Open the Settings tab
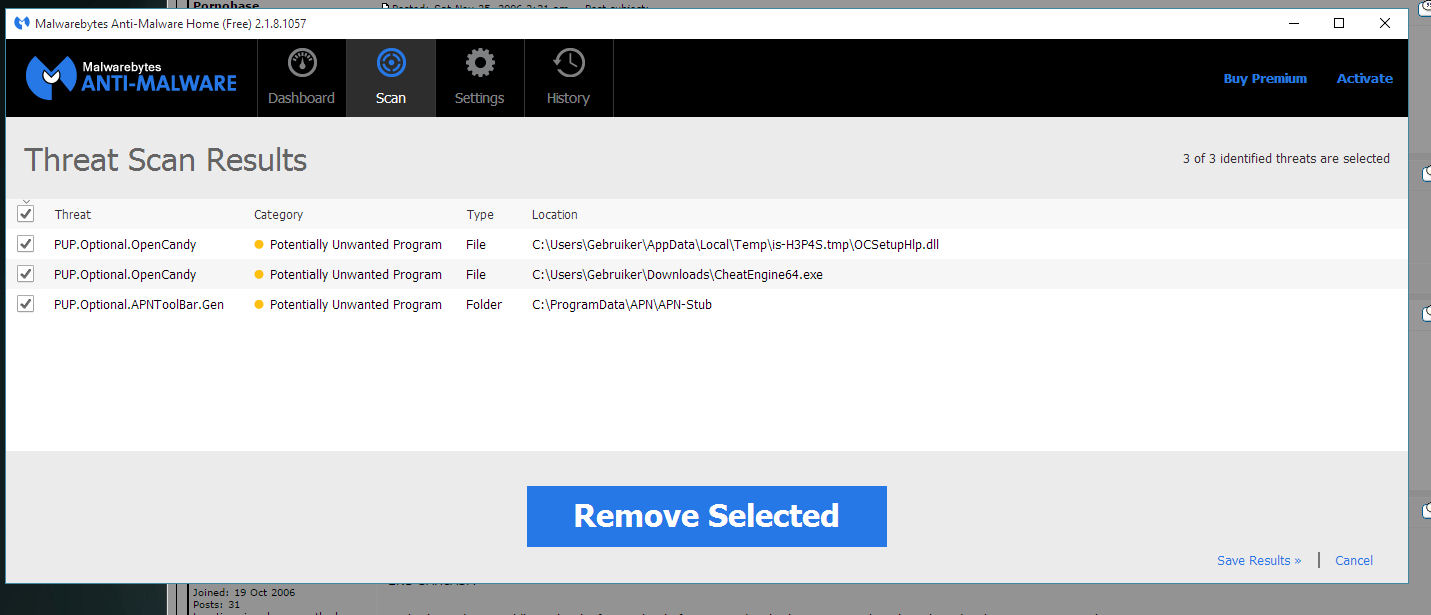This screenshot has width=1431, height=615. pos(479,78)
